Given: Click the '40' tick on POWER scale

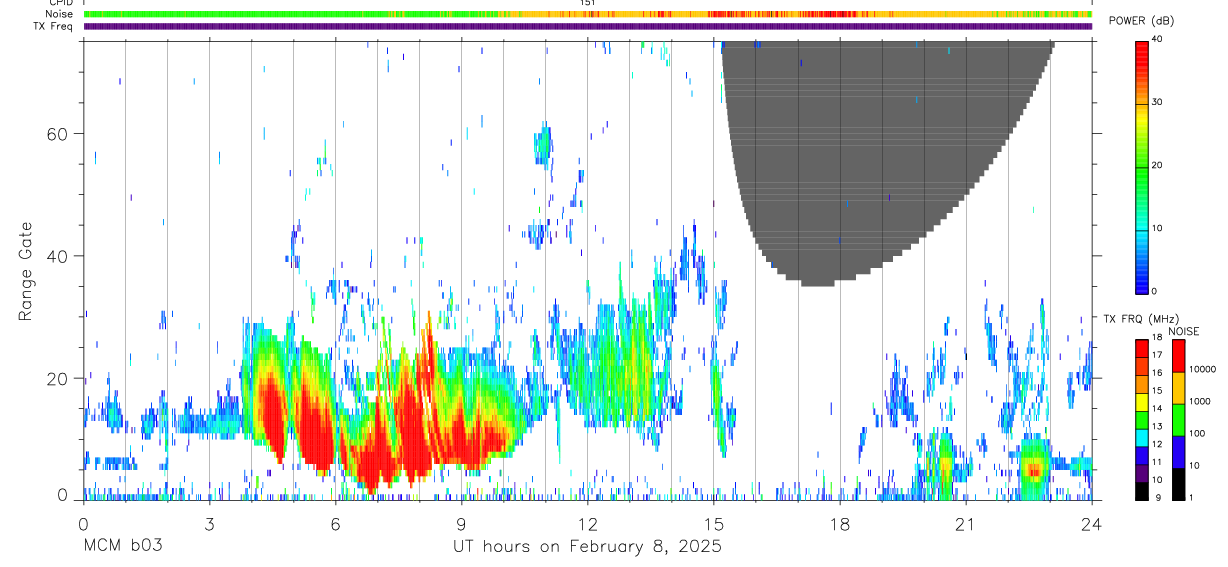Looking at the screenshot, I should [1157, 40].
